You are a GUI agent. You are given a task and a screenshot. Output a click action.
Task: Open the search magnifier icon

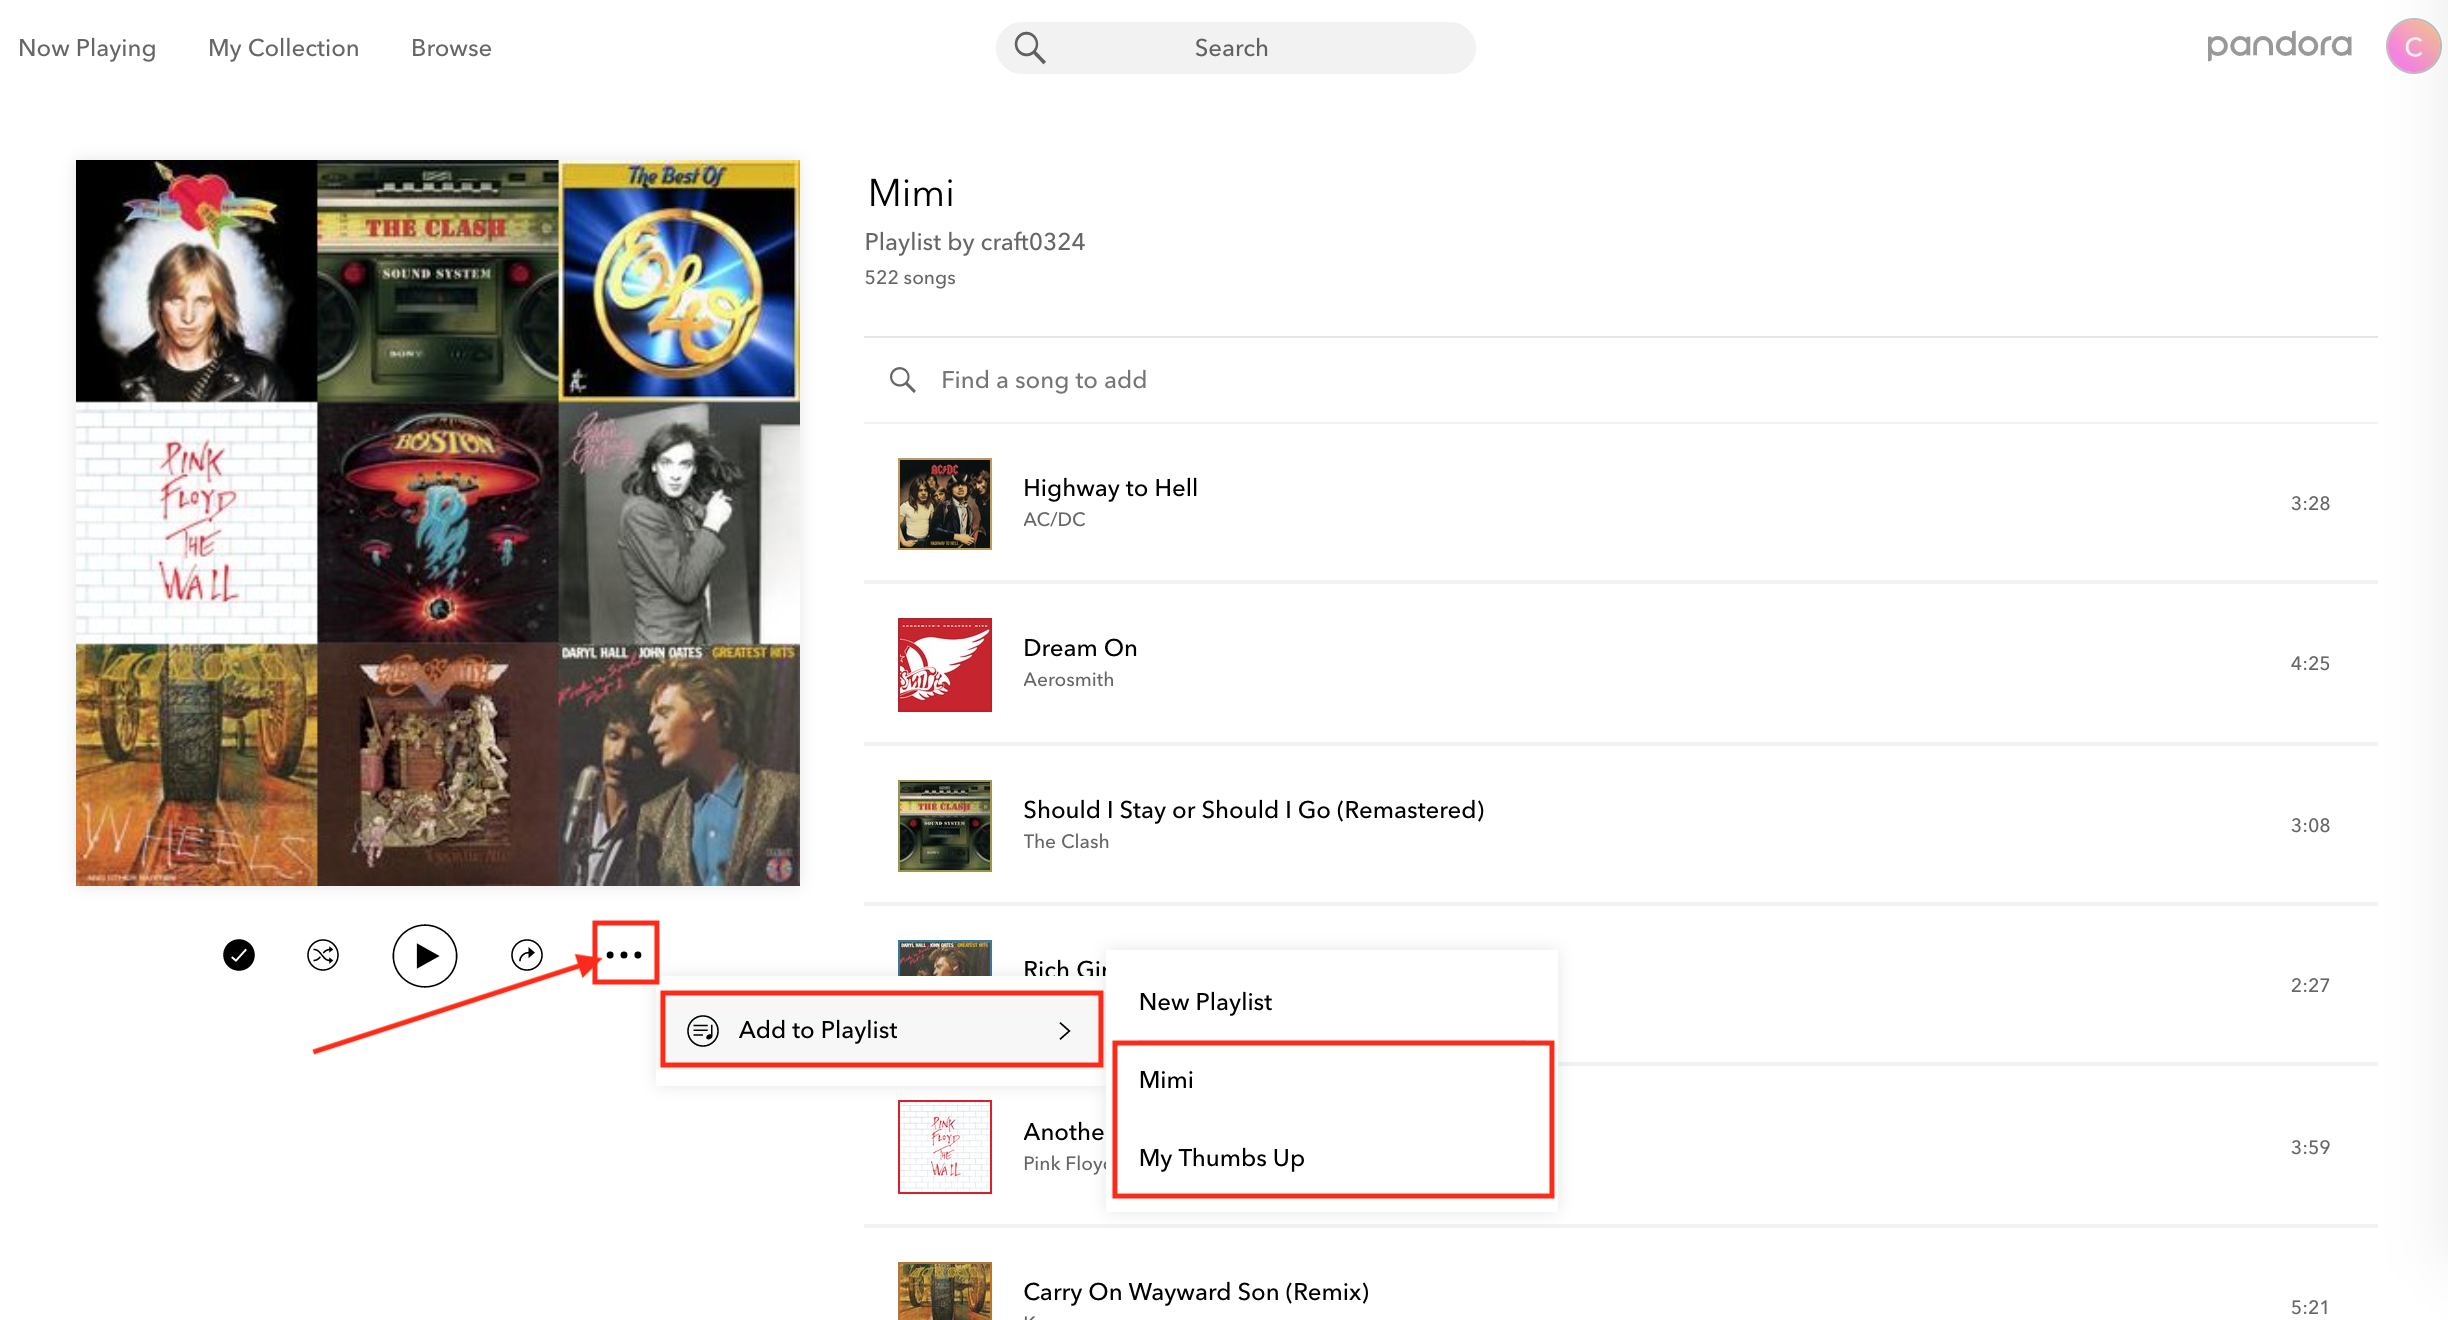[1029, 47]
